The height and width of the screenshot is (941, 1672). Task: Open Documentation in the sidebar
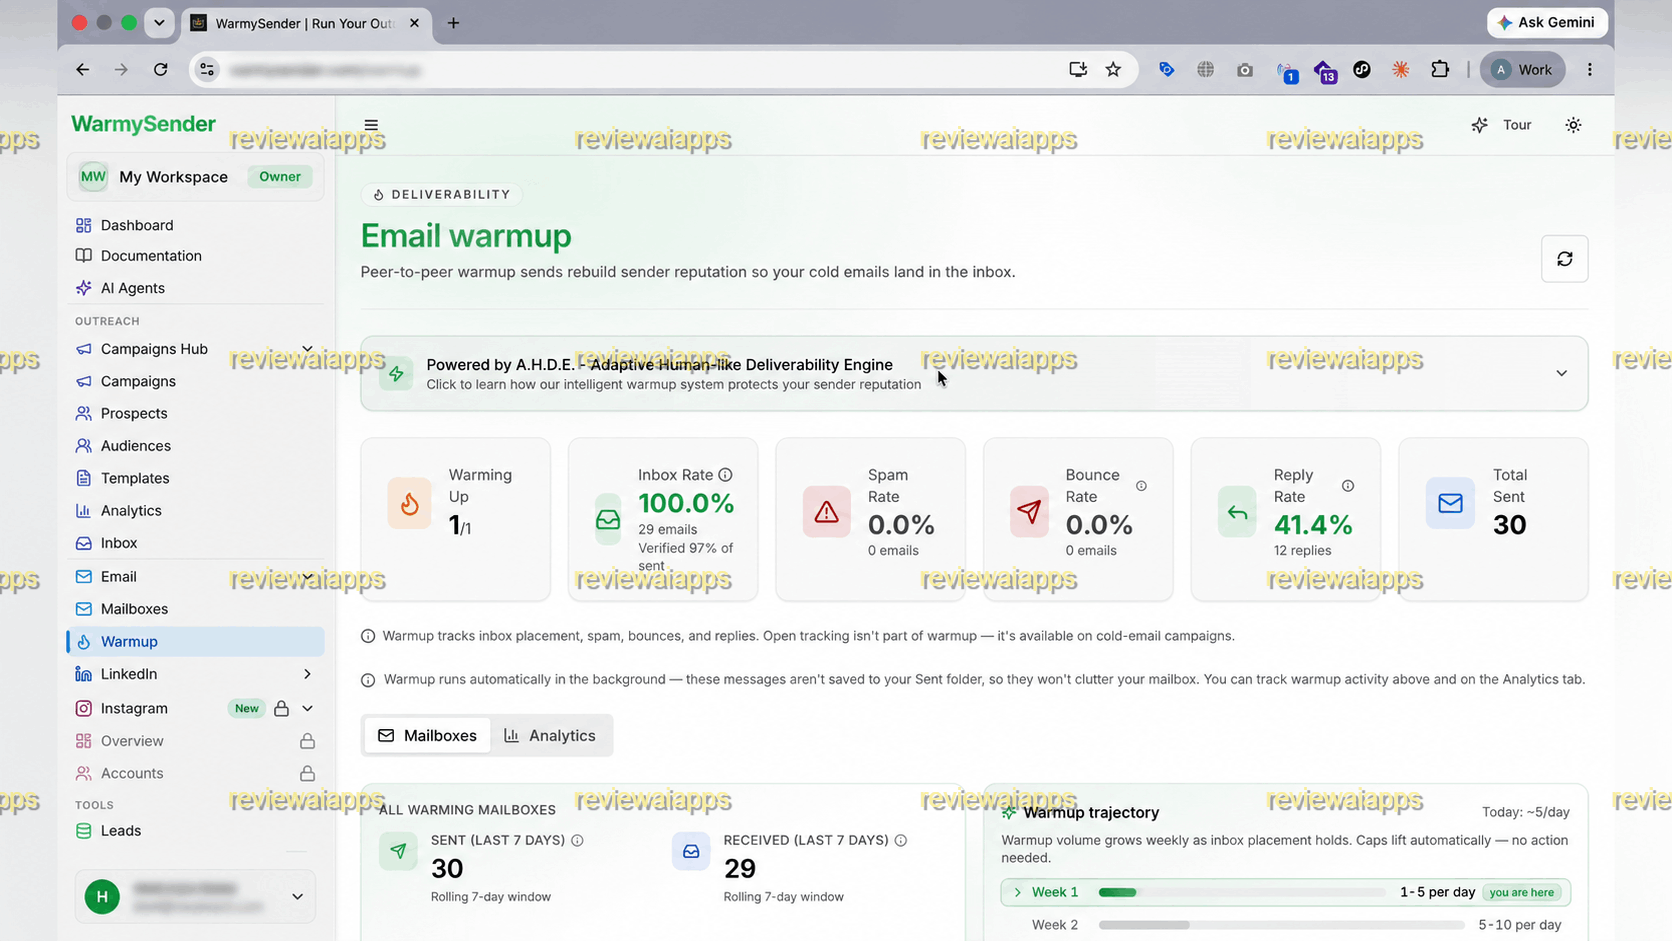click(151, 256)
